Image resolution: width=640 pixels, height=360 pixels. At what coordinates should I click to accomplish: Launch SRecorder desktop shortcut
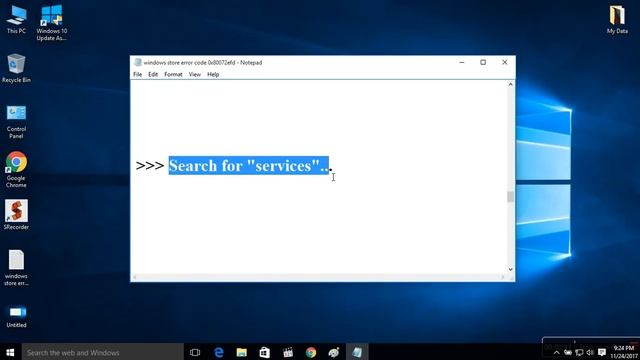pos(16,215)
